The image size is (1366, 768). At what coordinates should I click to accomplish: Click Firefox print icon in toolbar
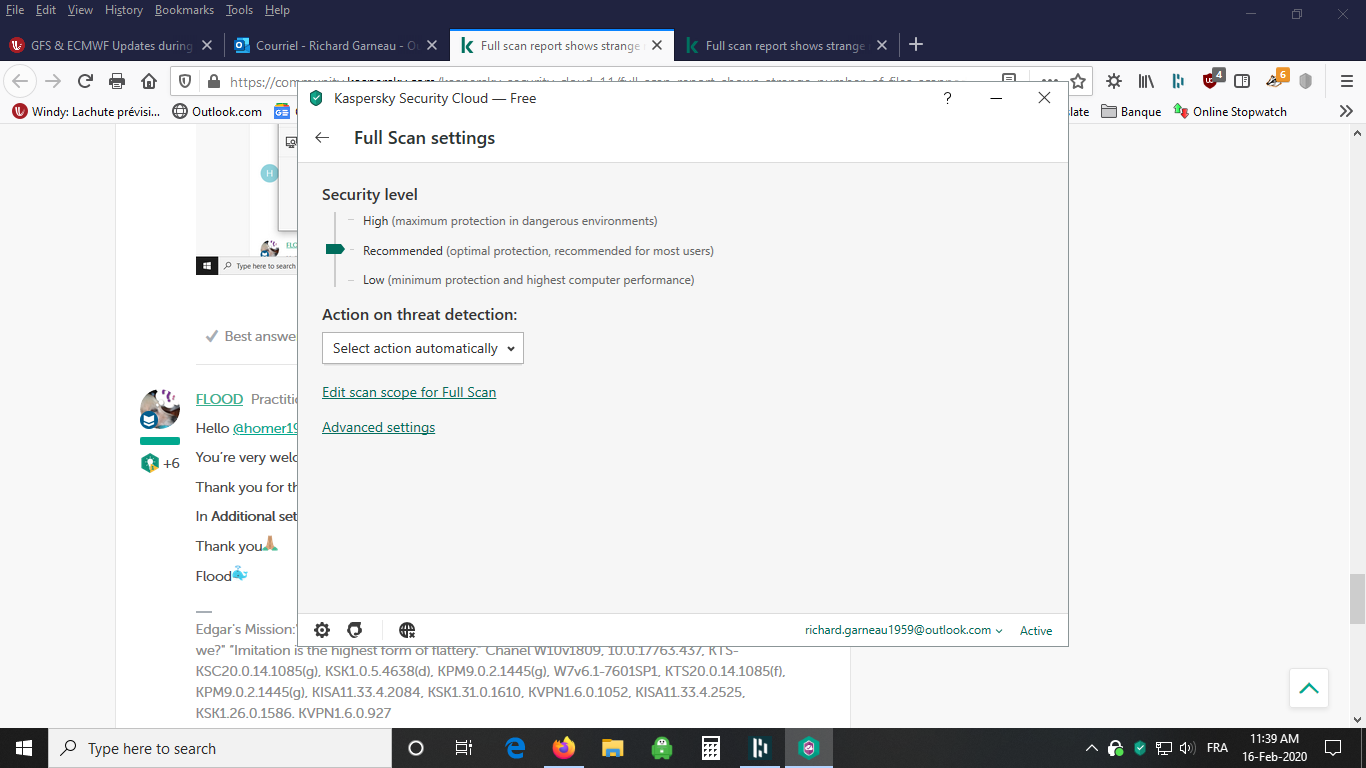point(117,81)
